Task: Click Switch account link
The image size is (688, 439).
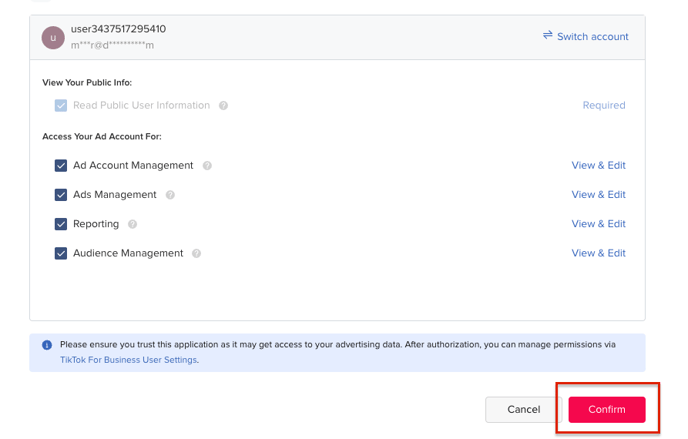Action: (585, 36)
